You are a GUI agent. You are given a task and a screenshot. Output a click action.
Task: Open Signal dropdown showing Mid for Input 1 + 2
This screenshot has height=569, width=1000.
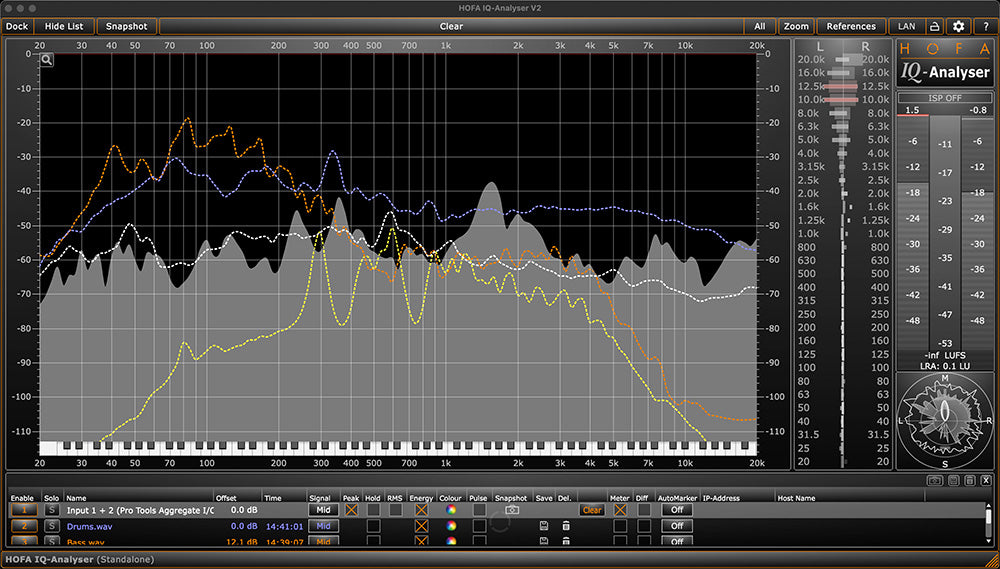tap(323, 510)
